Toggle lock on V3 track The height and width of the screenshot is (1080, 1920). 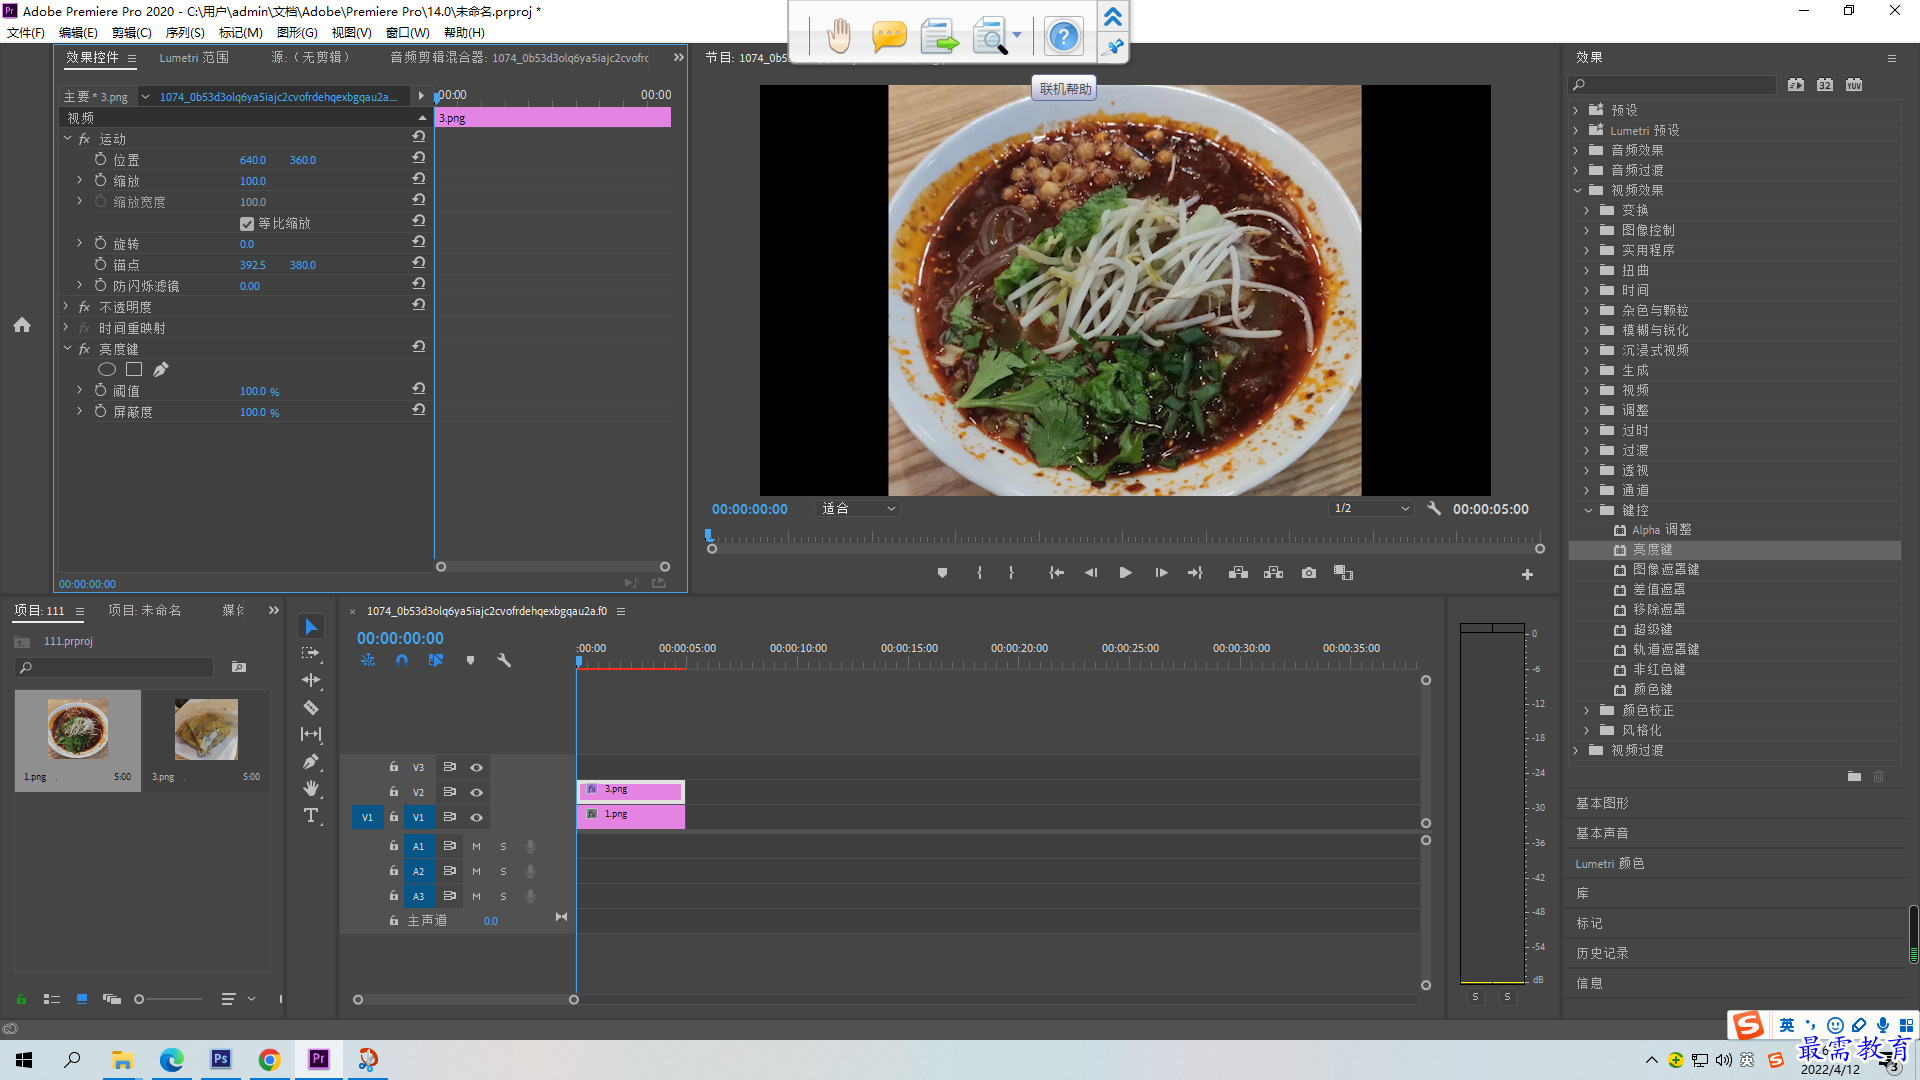click(394, 767)
